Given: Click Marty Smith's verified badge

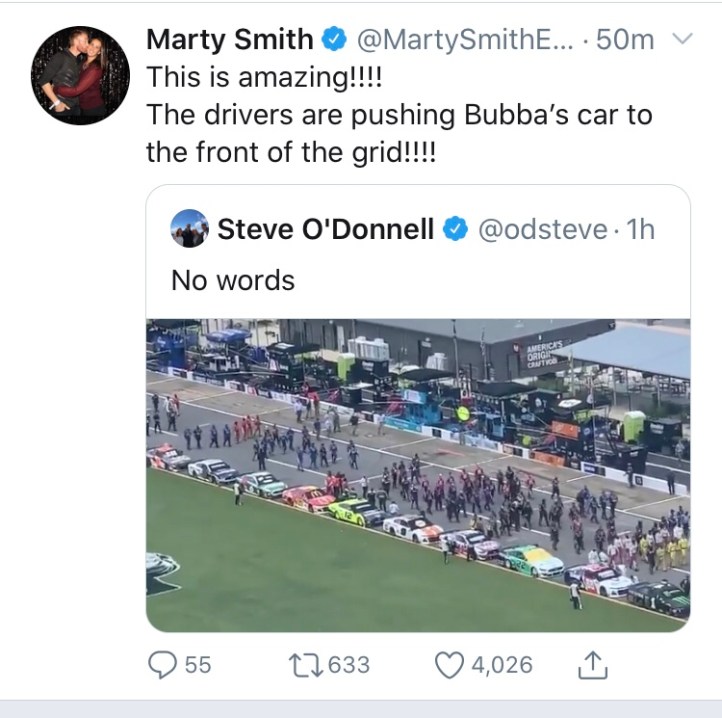Looking at the screenshot, I should tap(333, 39).
